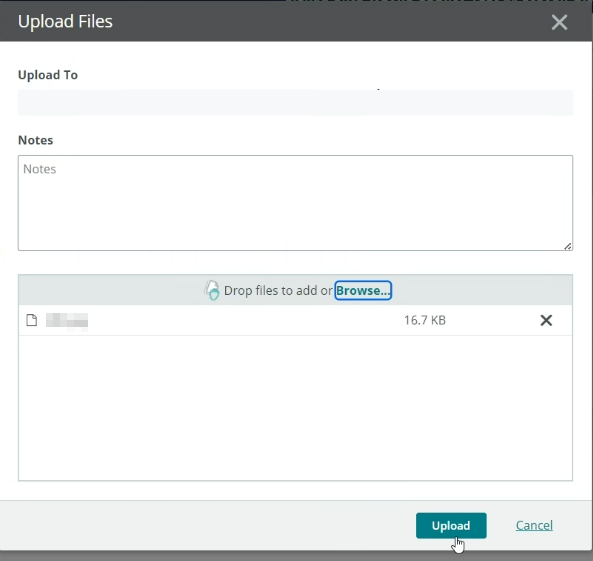Screen dimensions: 593x561
Task: Click the Notes resize handle corner
Action: click(568, 246)
